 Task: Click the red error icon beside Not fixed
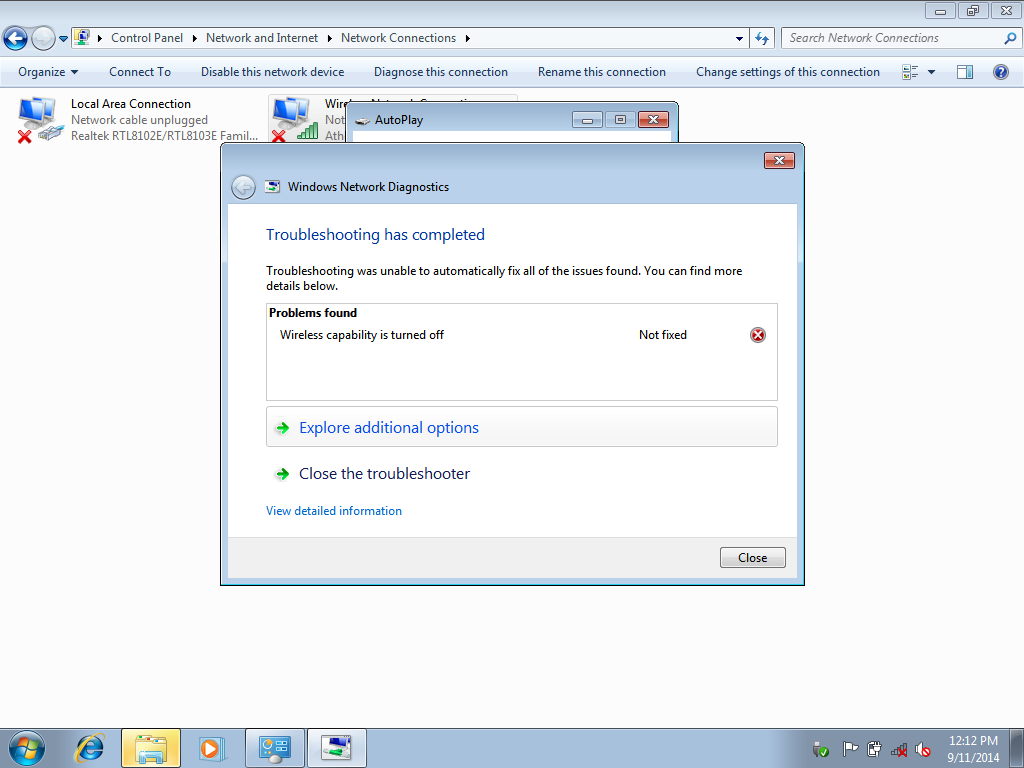pos(758,335)
